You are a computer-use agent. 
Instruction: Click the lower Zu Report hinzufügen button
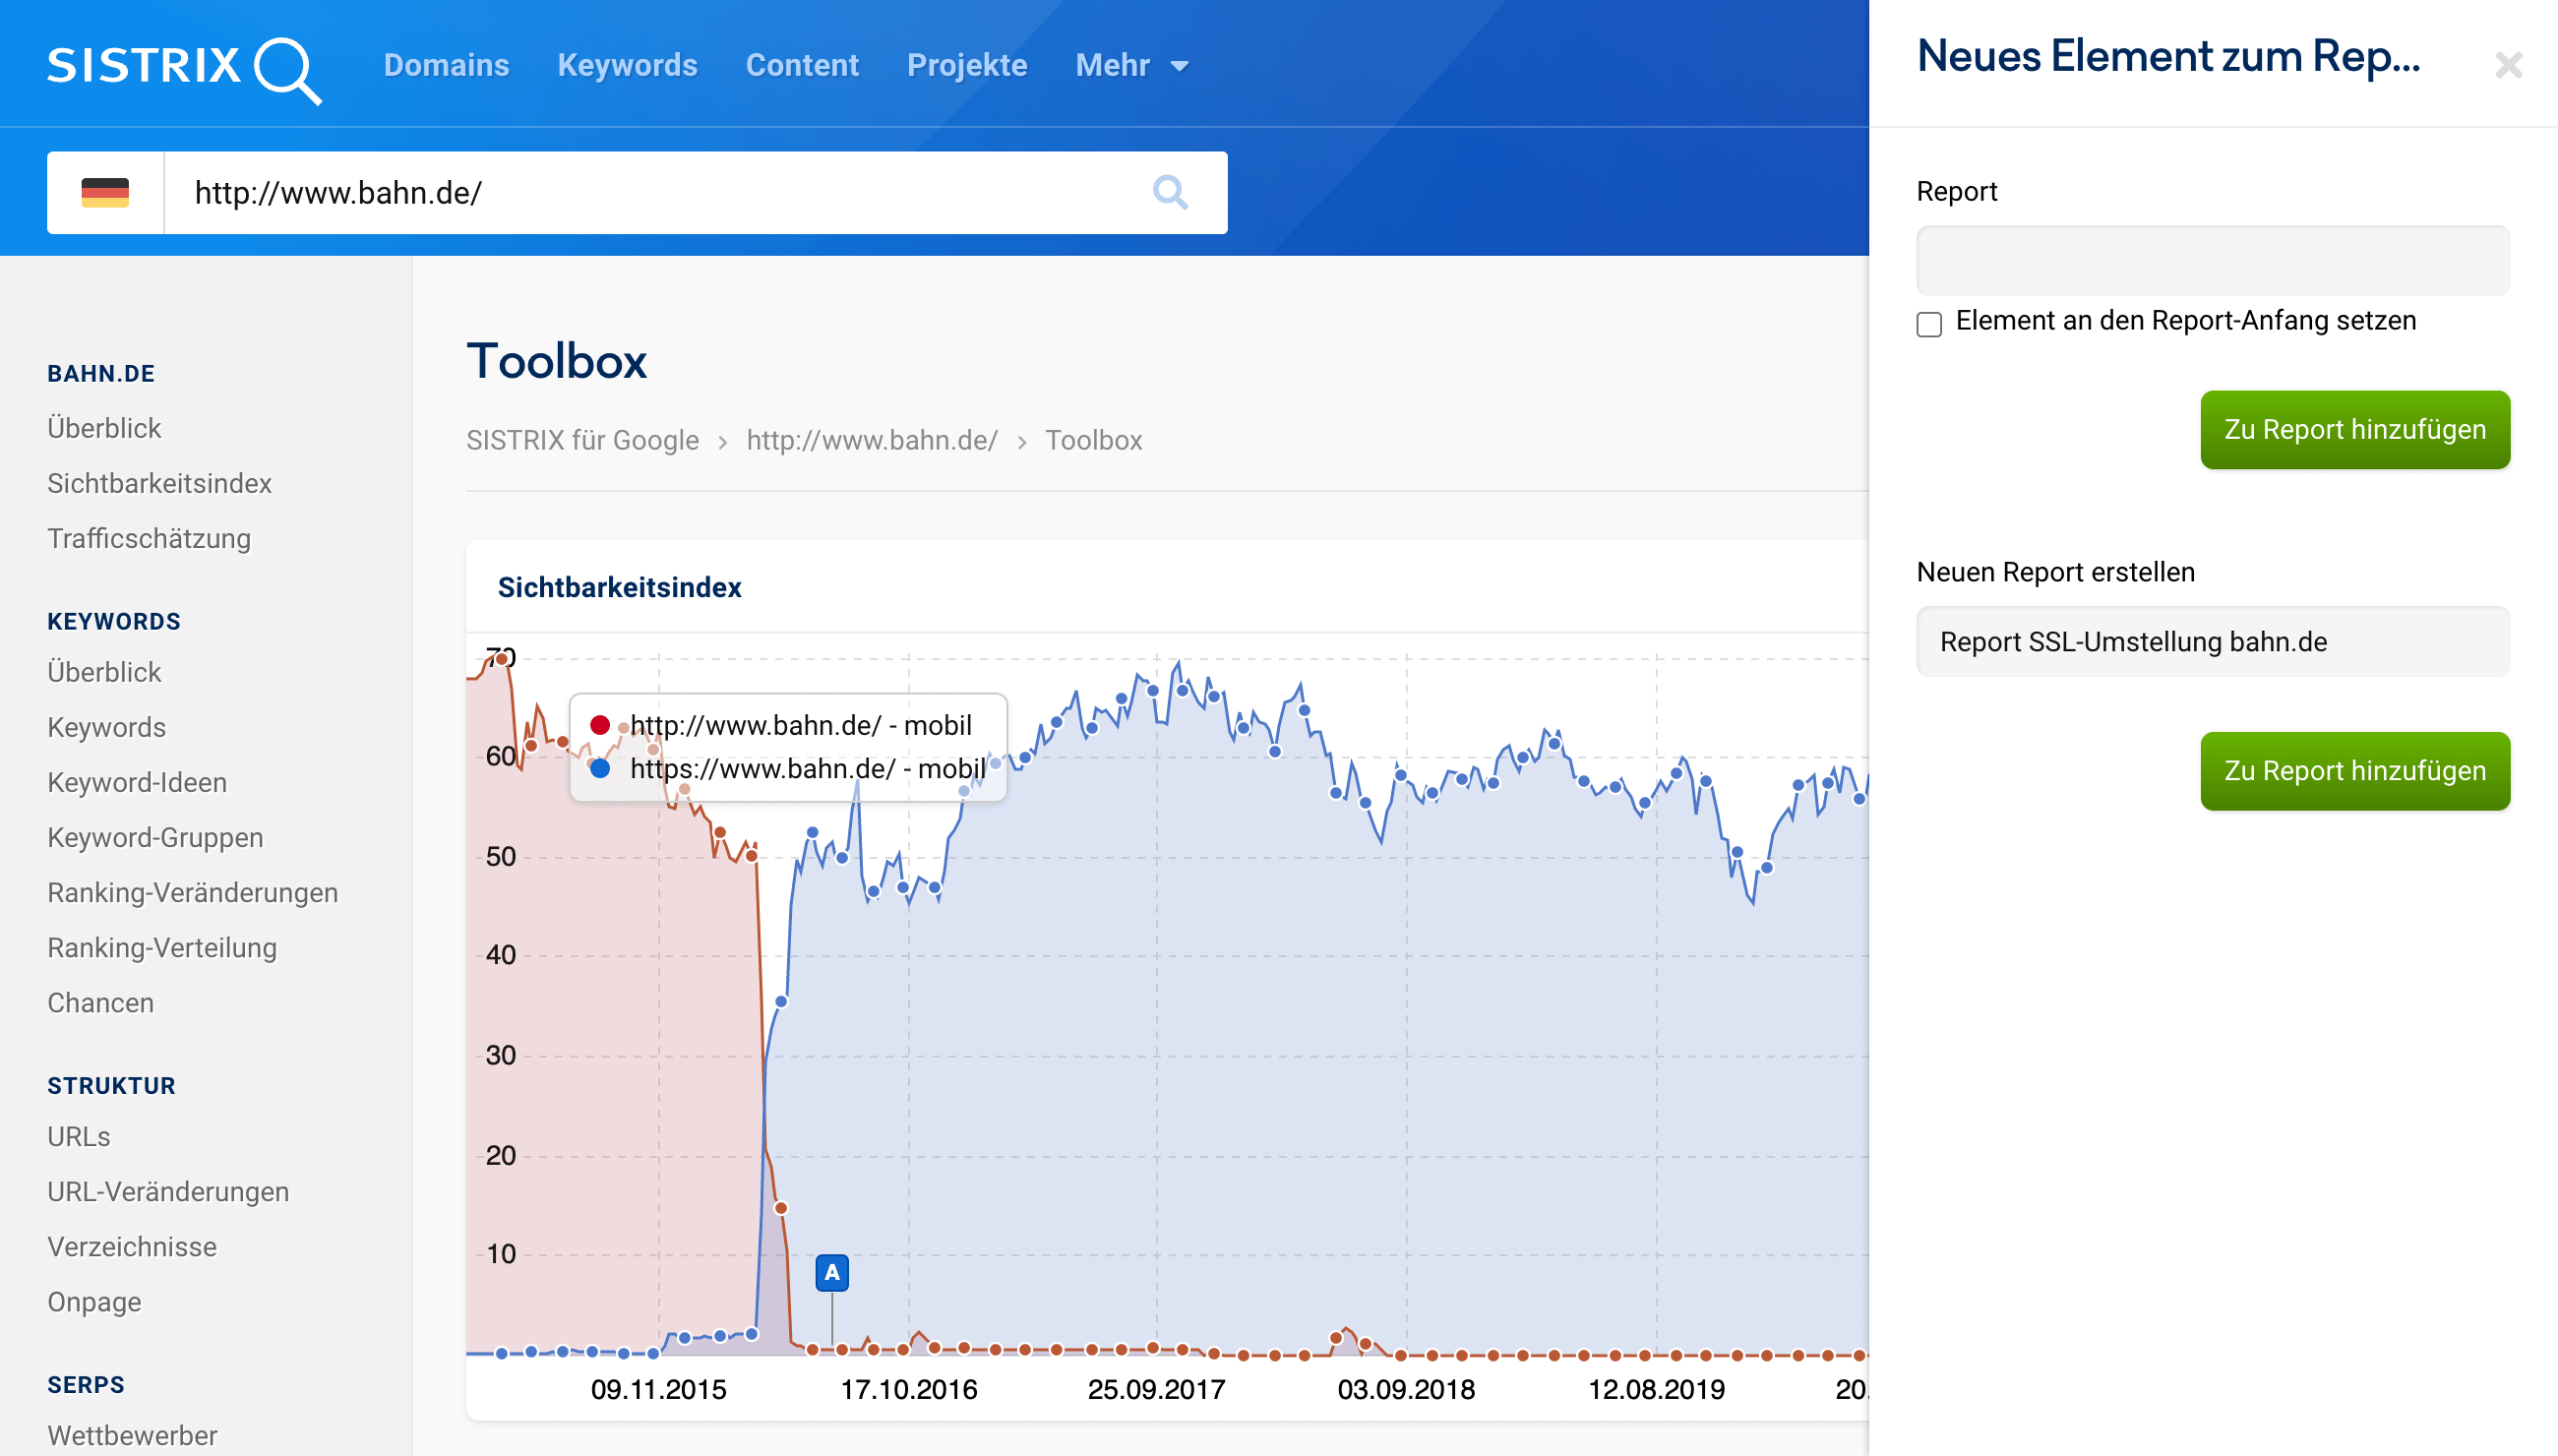(2354, 771)
